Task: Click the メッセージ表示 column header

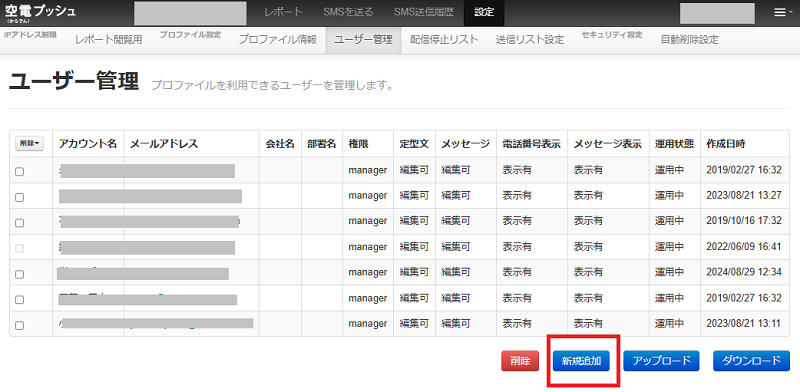Action: click(x=607, y=144)
